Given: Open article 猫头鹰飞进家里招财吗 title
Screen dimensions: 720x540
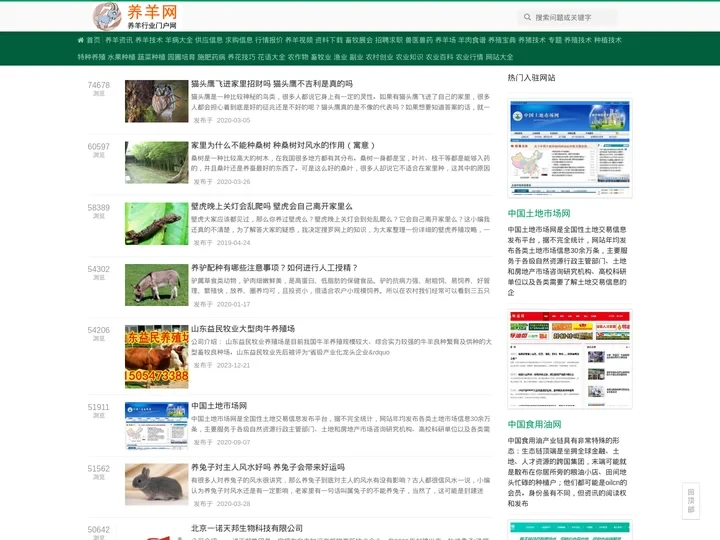Looking at the screenshot, I should coord(272,84).
